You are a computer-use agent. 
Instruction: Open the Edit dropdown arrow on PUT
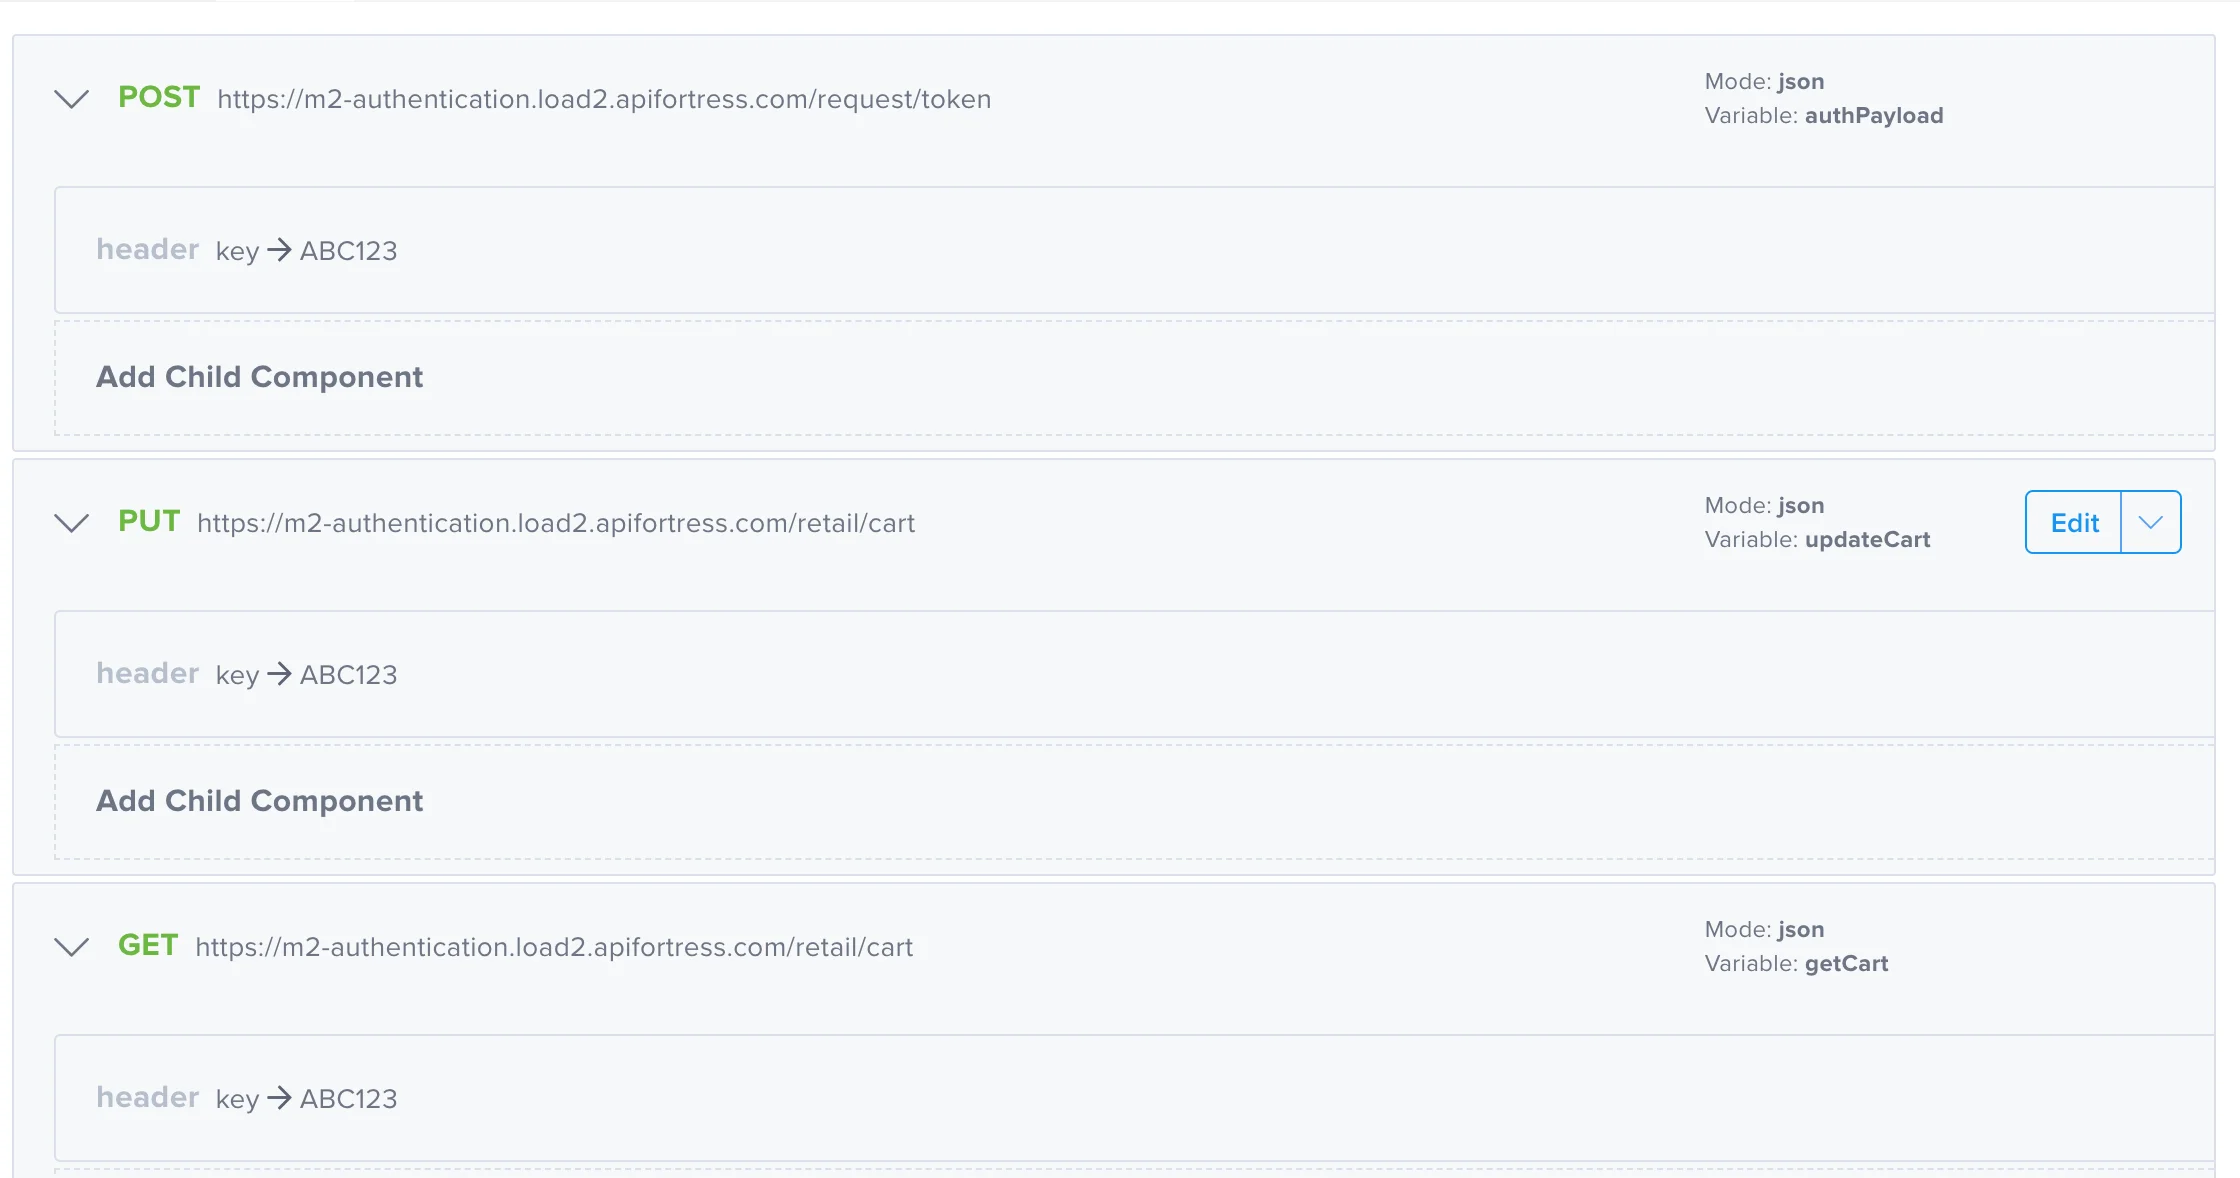2149,521
